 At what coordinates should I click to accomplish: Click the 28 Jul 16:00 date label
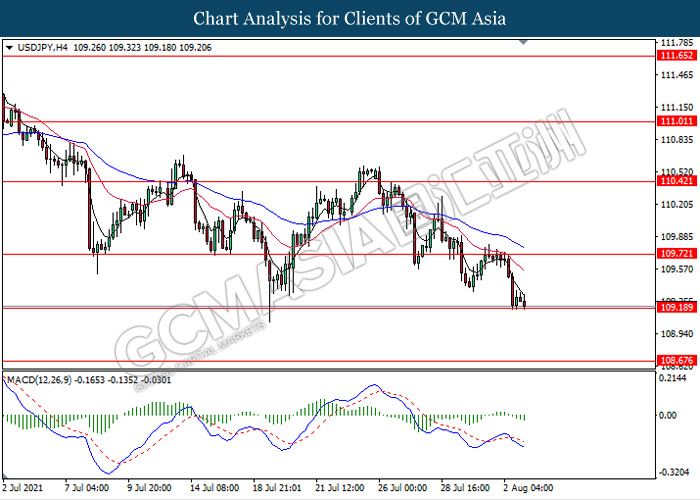(x=465, y=488)
